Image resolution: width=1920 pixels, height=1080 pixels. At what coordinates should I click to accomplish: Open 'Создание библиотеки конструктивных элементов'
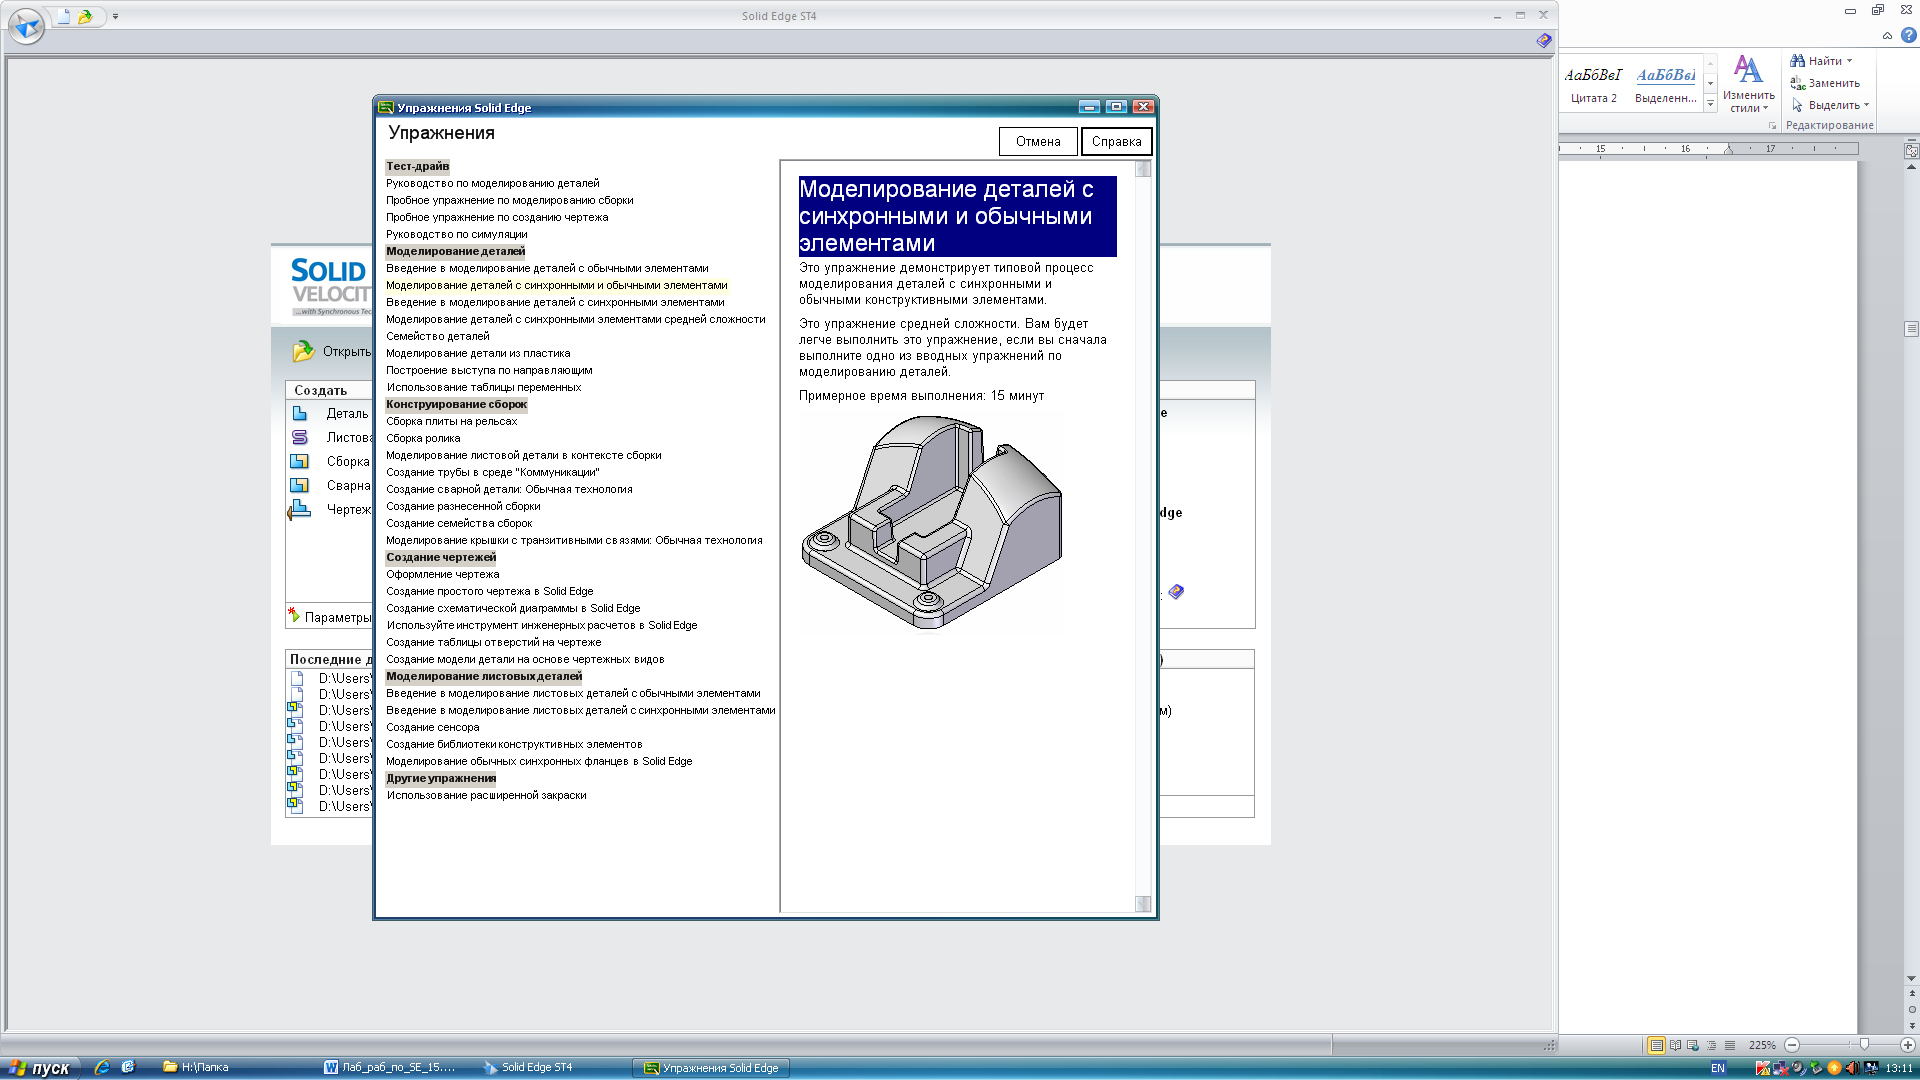pyautogui.click(x=514, y=744)
